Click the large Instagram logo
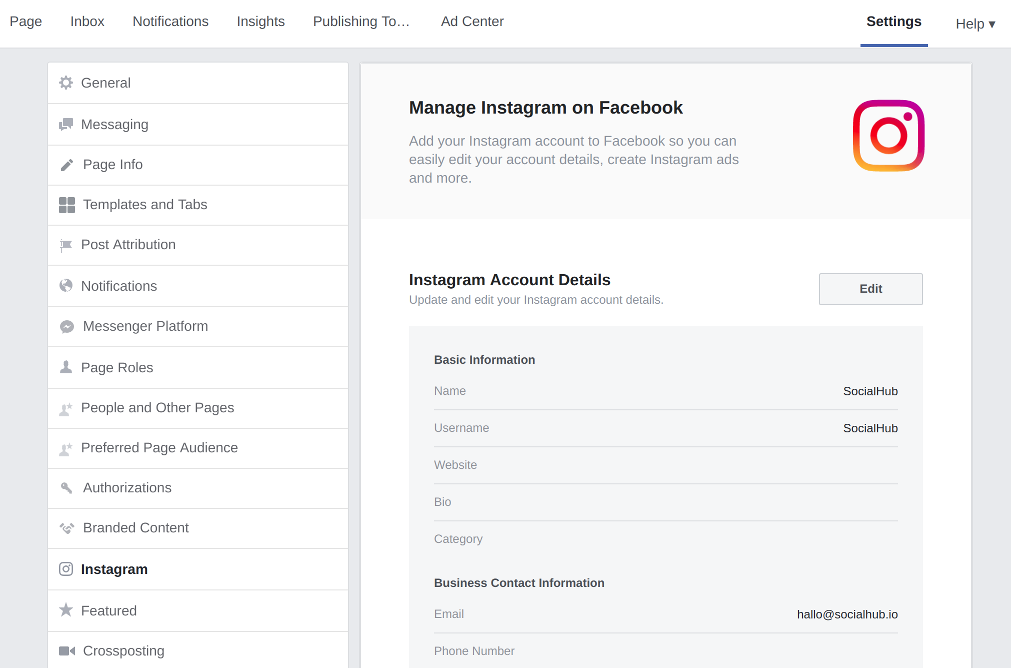 [x=888, y=136]
